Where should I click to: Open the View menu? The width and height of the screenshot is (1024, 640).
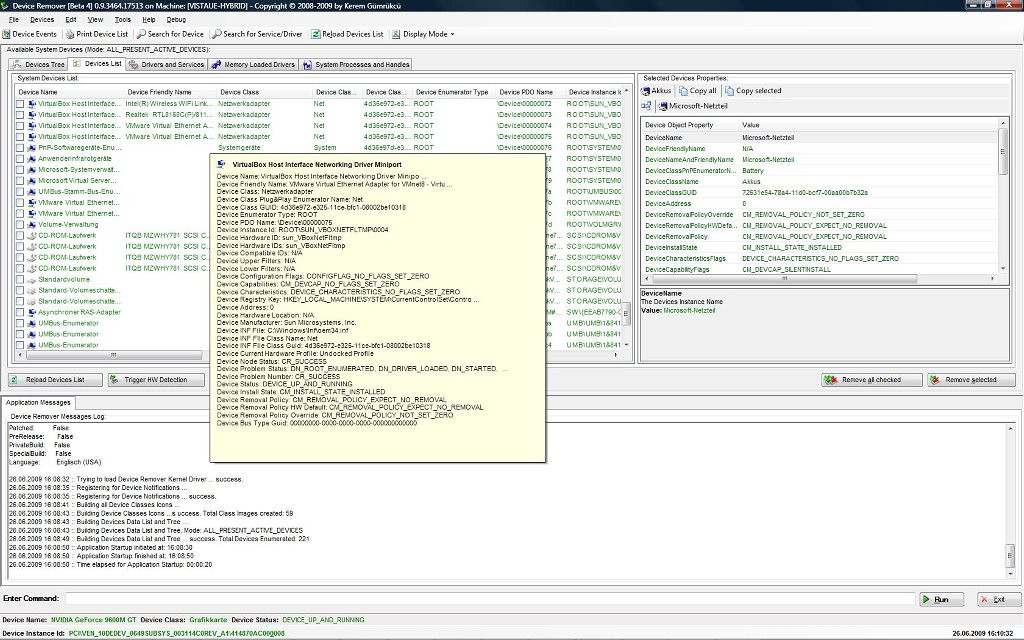[95, 20]
